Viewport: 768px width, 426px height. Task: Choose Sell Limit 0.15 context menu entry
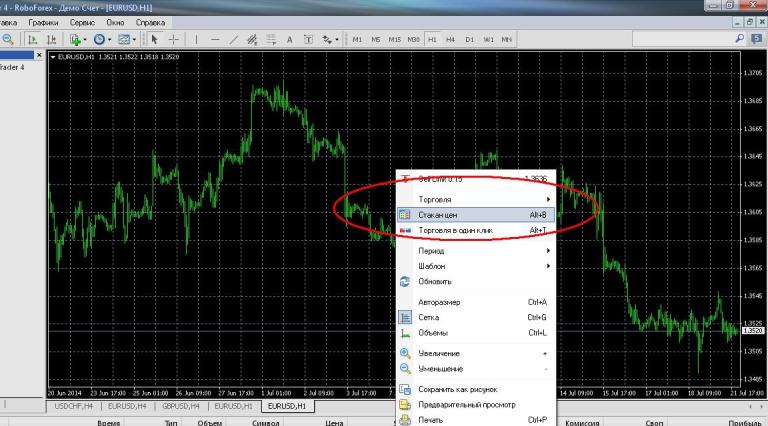click(x=476, y=179)
